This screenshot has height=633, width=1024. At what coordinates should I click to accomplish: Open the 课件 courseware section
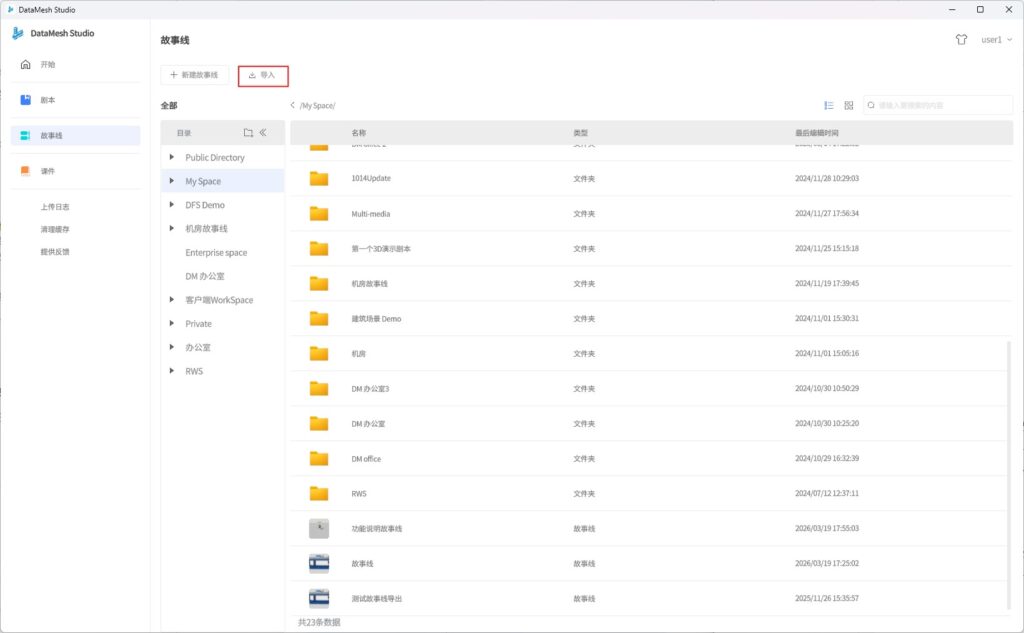48,171
